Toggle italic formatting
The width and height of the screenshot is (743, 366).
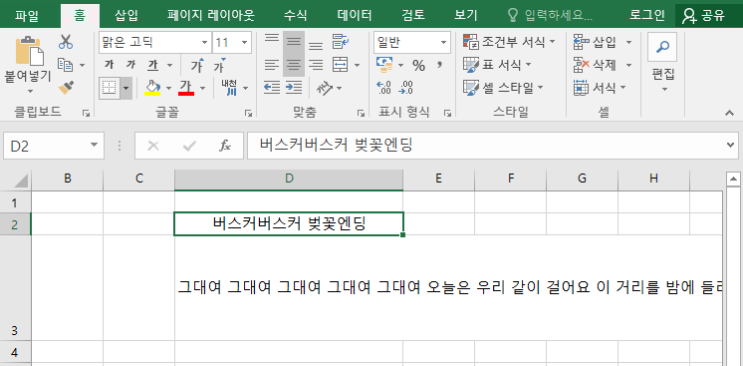pos(131,65)
